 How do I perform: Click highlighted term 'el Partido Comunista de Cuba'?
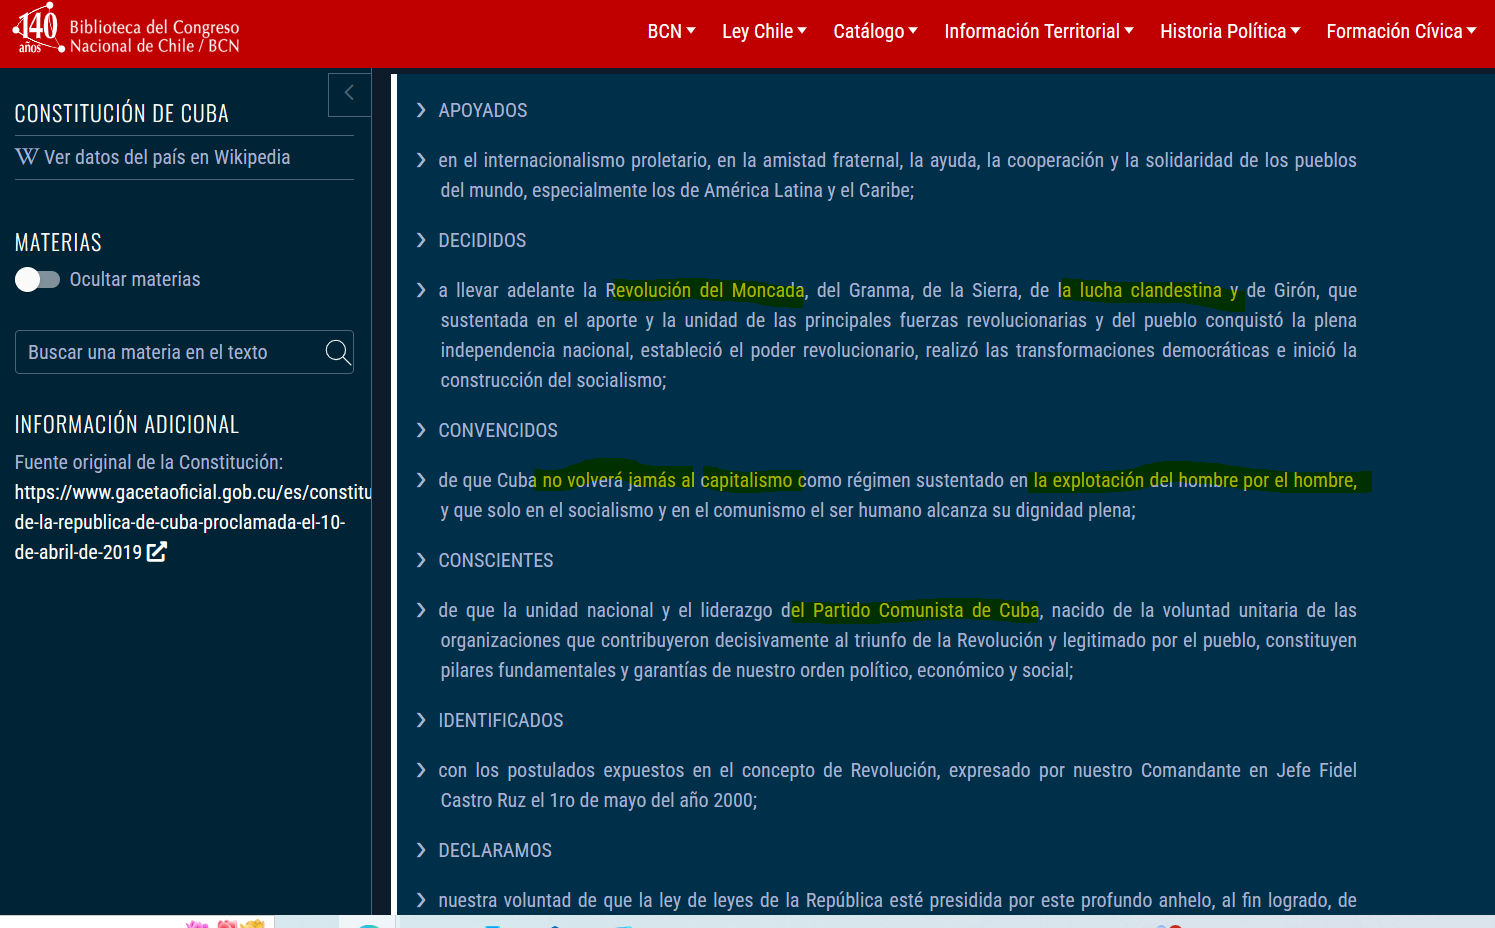(915, 611)
